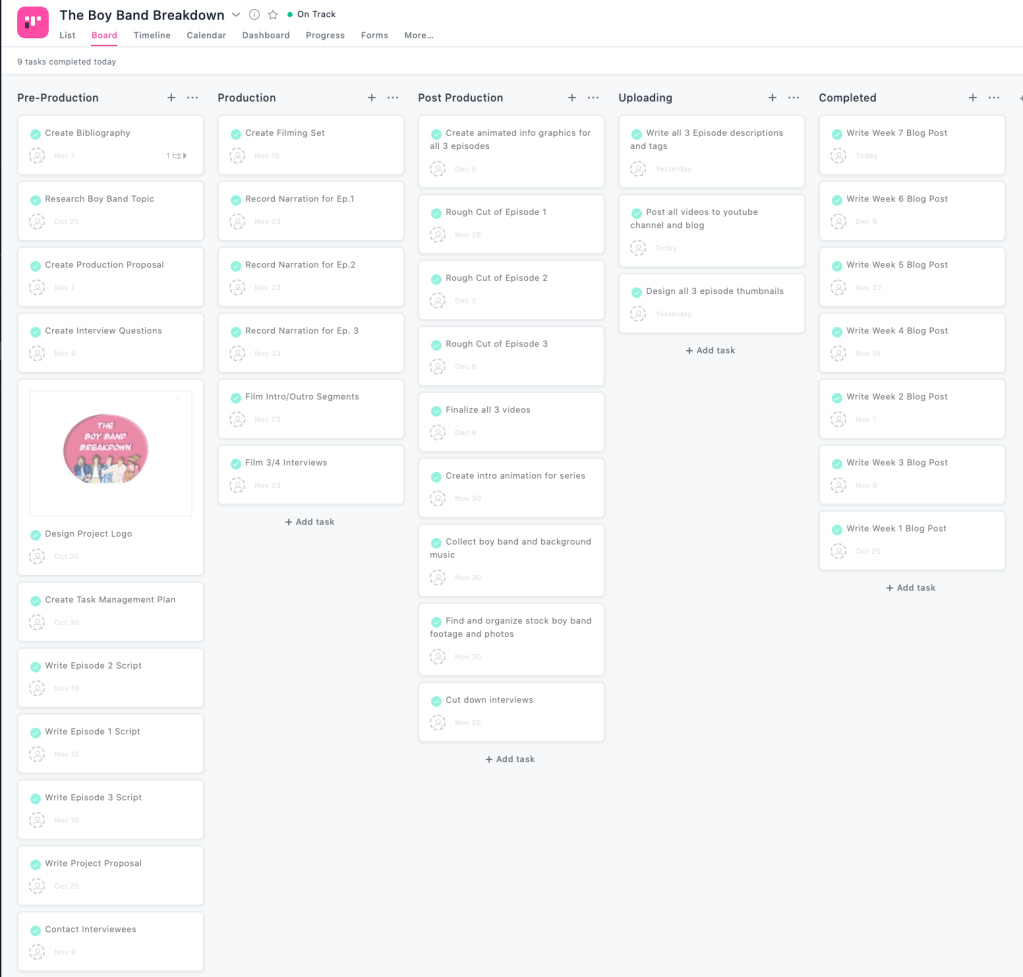Toggle completion checkmark for Research Boy Band Topic

(x=36, y=200)
